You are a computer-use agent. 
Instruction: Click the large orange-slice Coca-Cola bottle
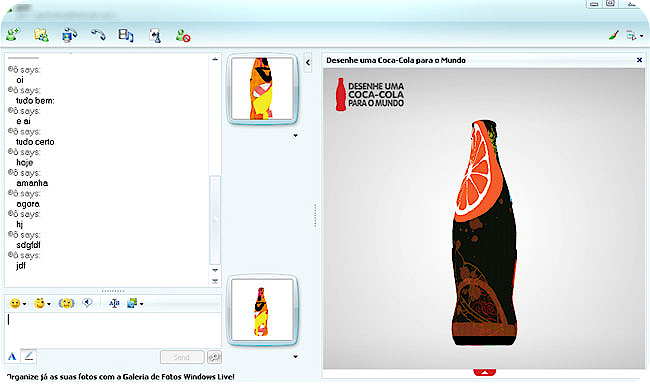tap(484, 233)
